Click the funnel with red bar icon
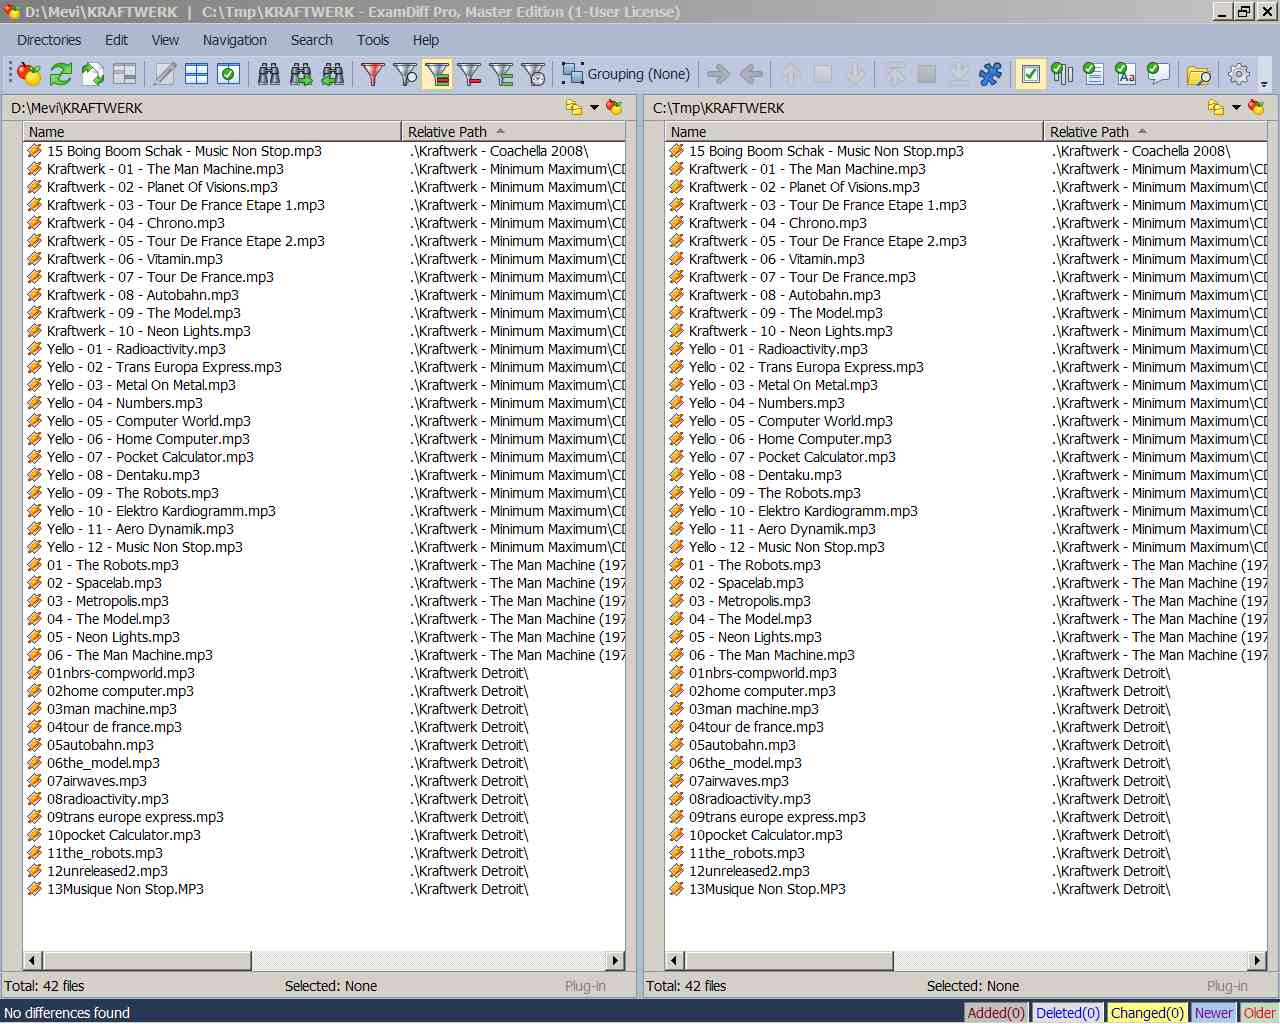The height and width of the screenshot is (1024, 1280). [469, 74]
